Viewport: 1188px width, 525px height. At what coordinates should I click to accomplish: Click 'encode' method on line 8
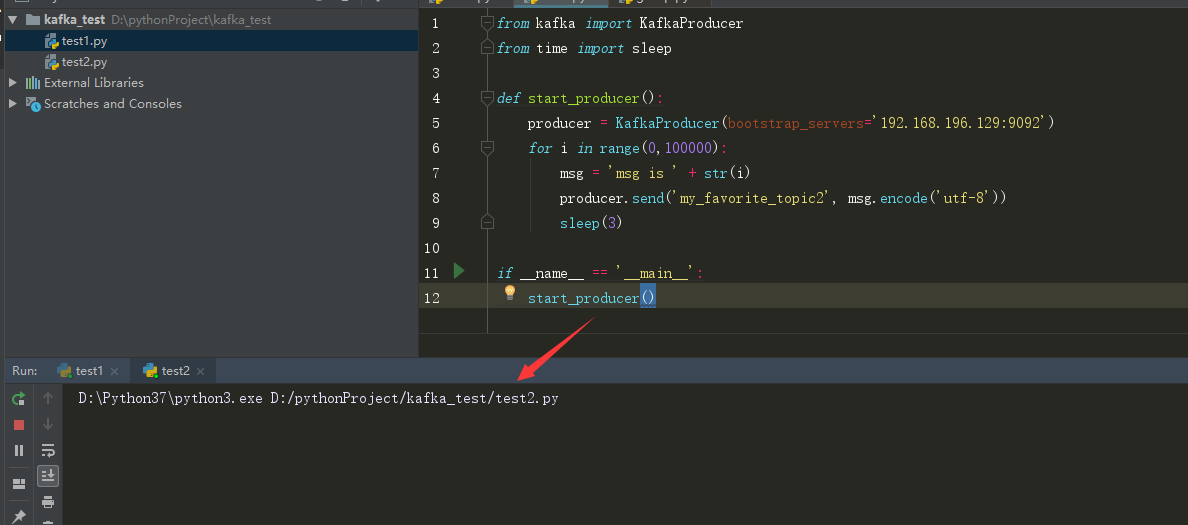904,198
